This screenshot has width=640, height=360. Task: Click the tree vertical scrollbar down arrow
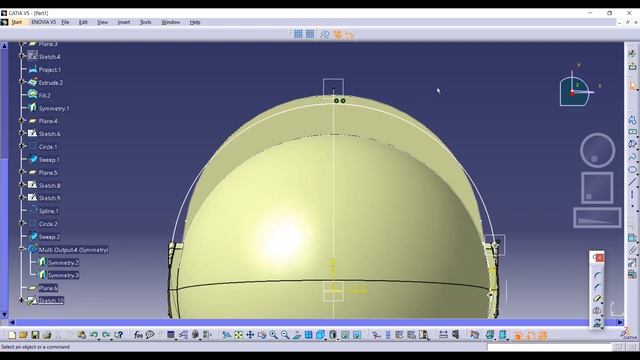[x=4, y=315]
